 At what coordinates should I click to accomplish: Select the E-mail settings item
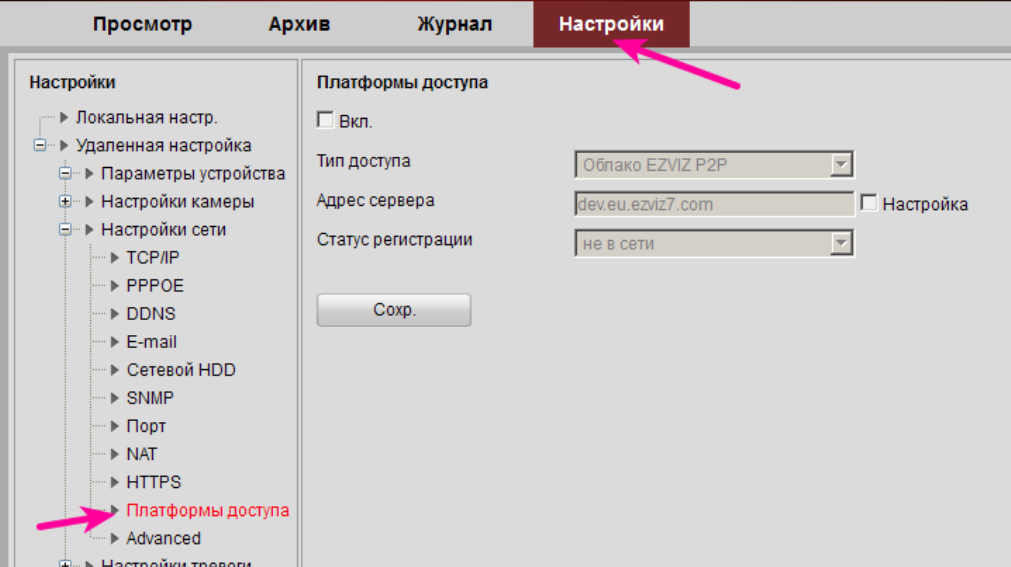click(151, 342)
